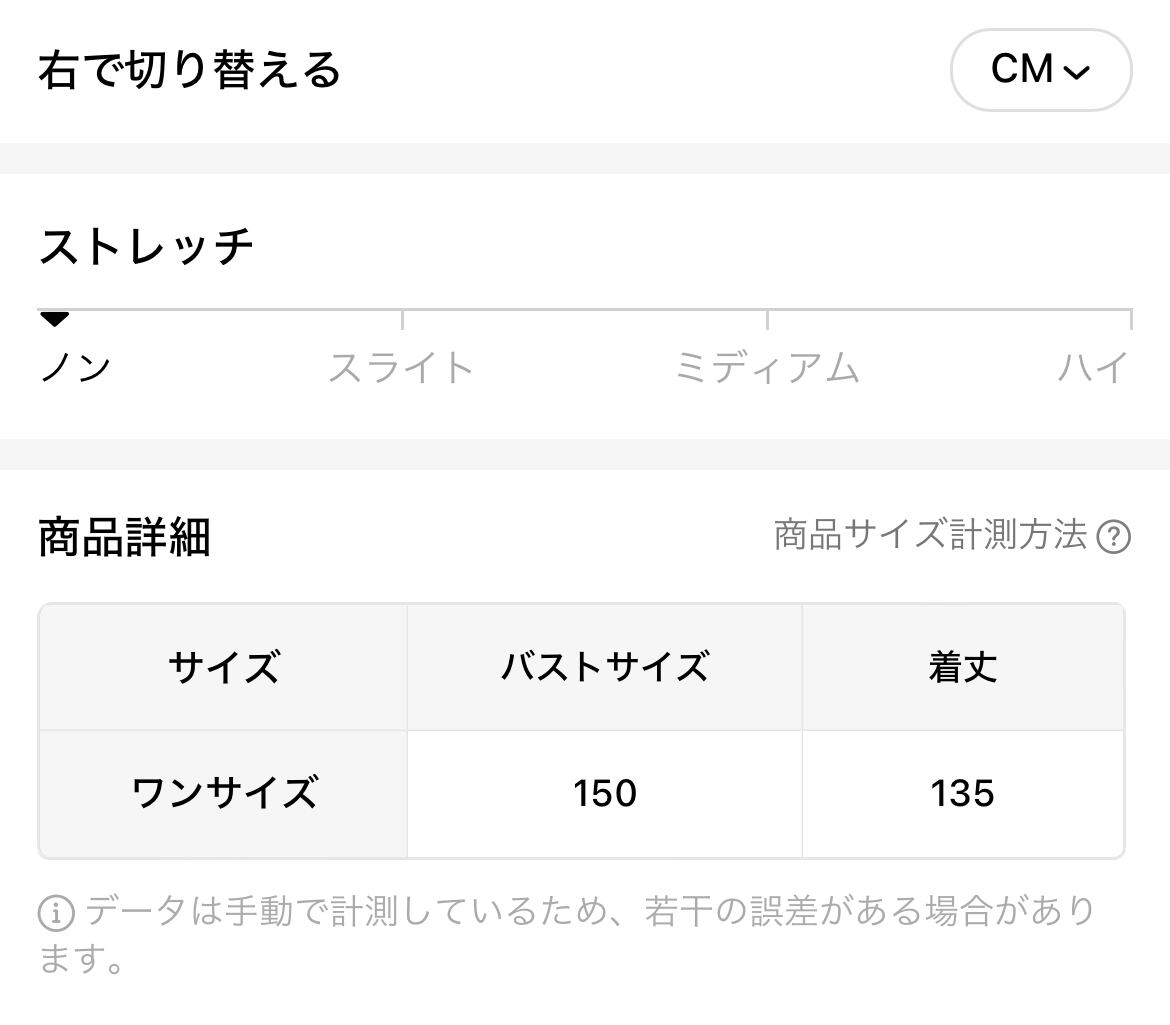The width and height of the screenshot is (1170, 1025).
Task: Select the ワンサイズ row label
Action: click(223, 794)
